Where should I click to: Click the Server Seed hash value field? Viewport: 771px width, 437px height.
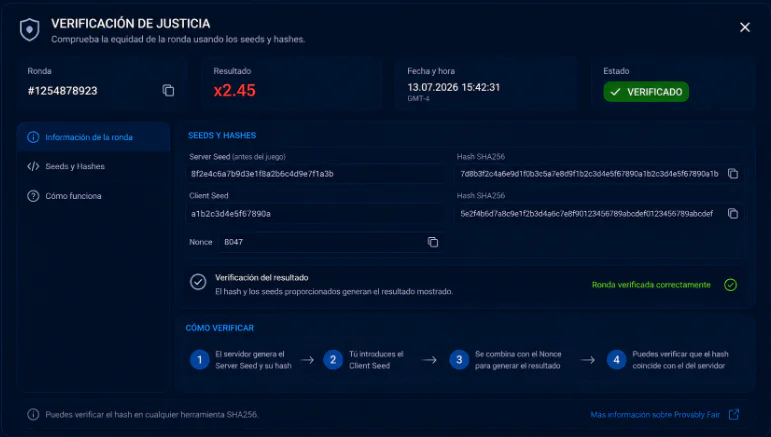pyautogui.click(x=598, y=174)
